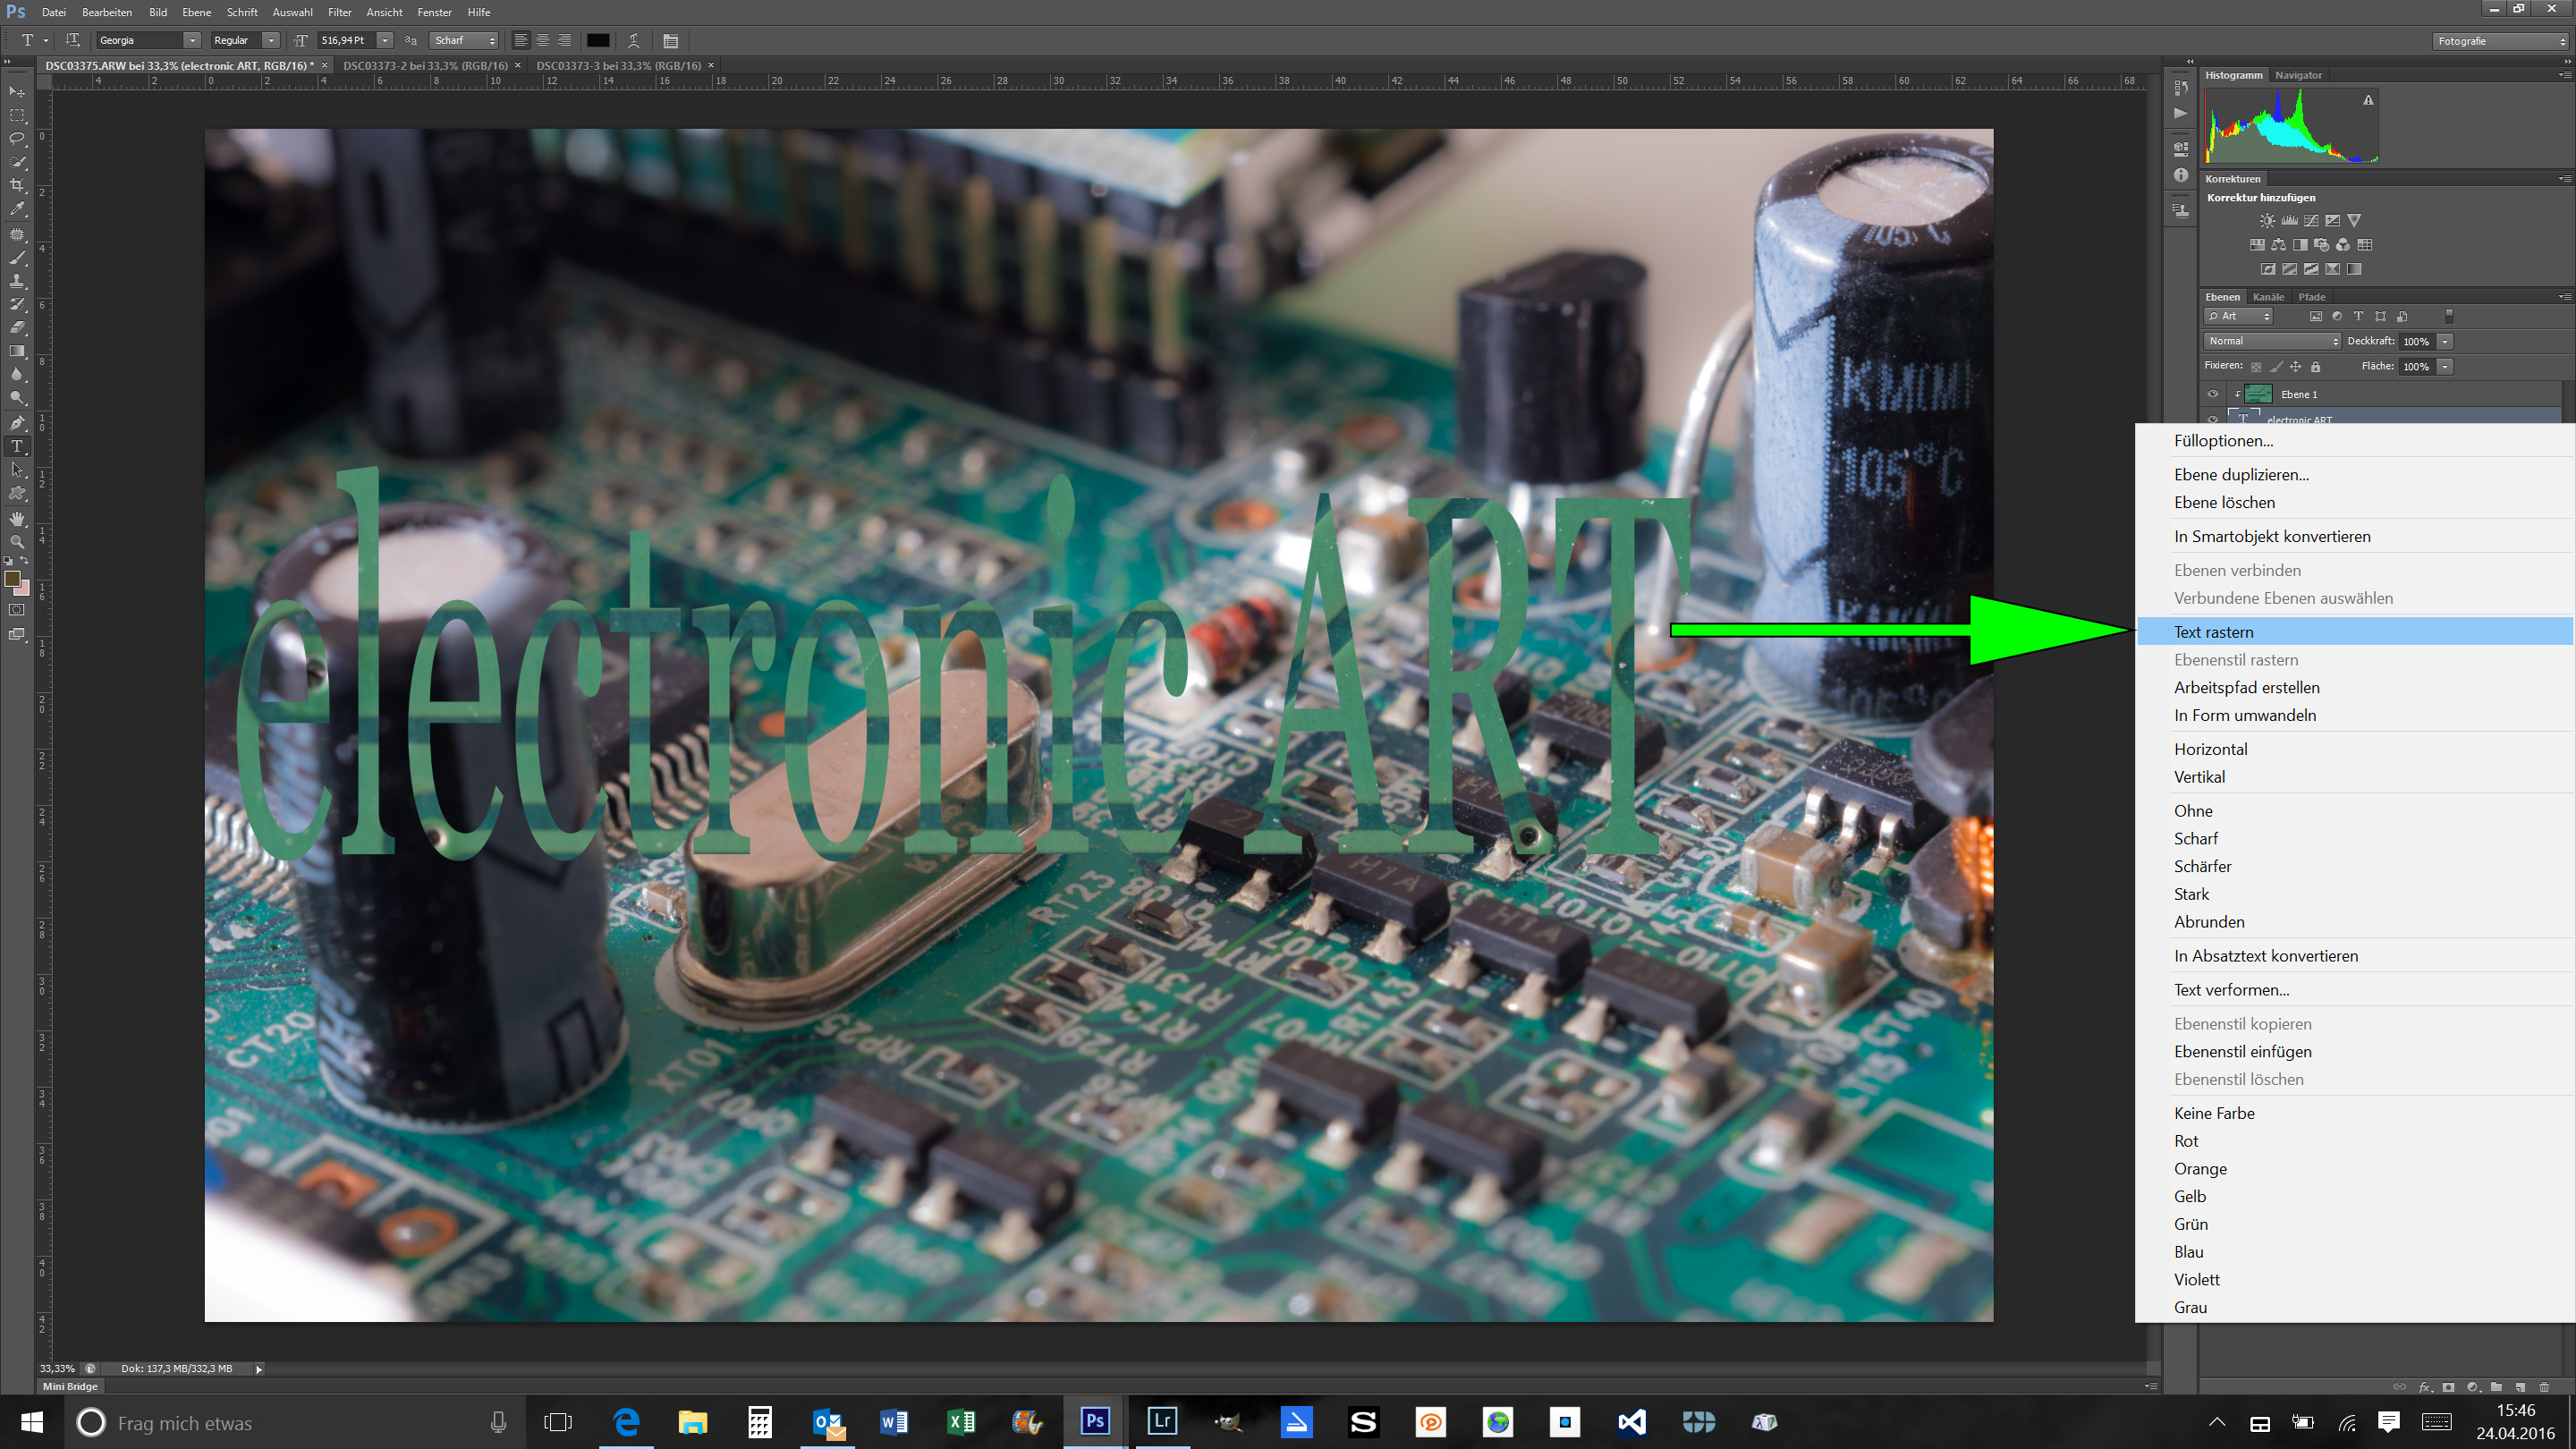The height and width of the screenshot is (1449, 2576).
Task: Select the Crop tool
Action: coord(17,186)
